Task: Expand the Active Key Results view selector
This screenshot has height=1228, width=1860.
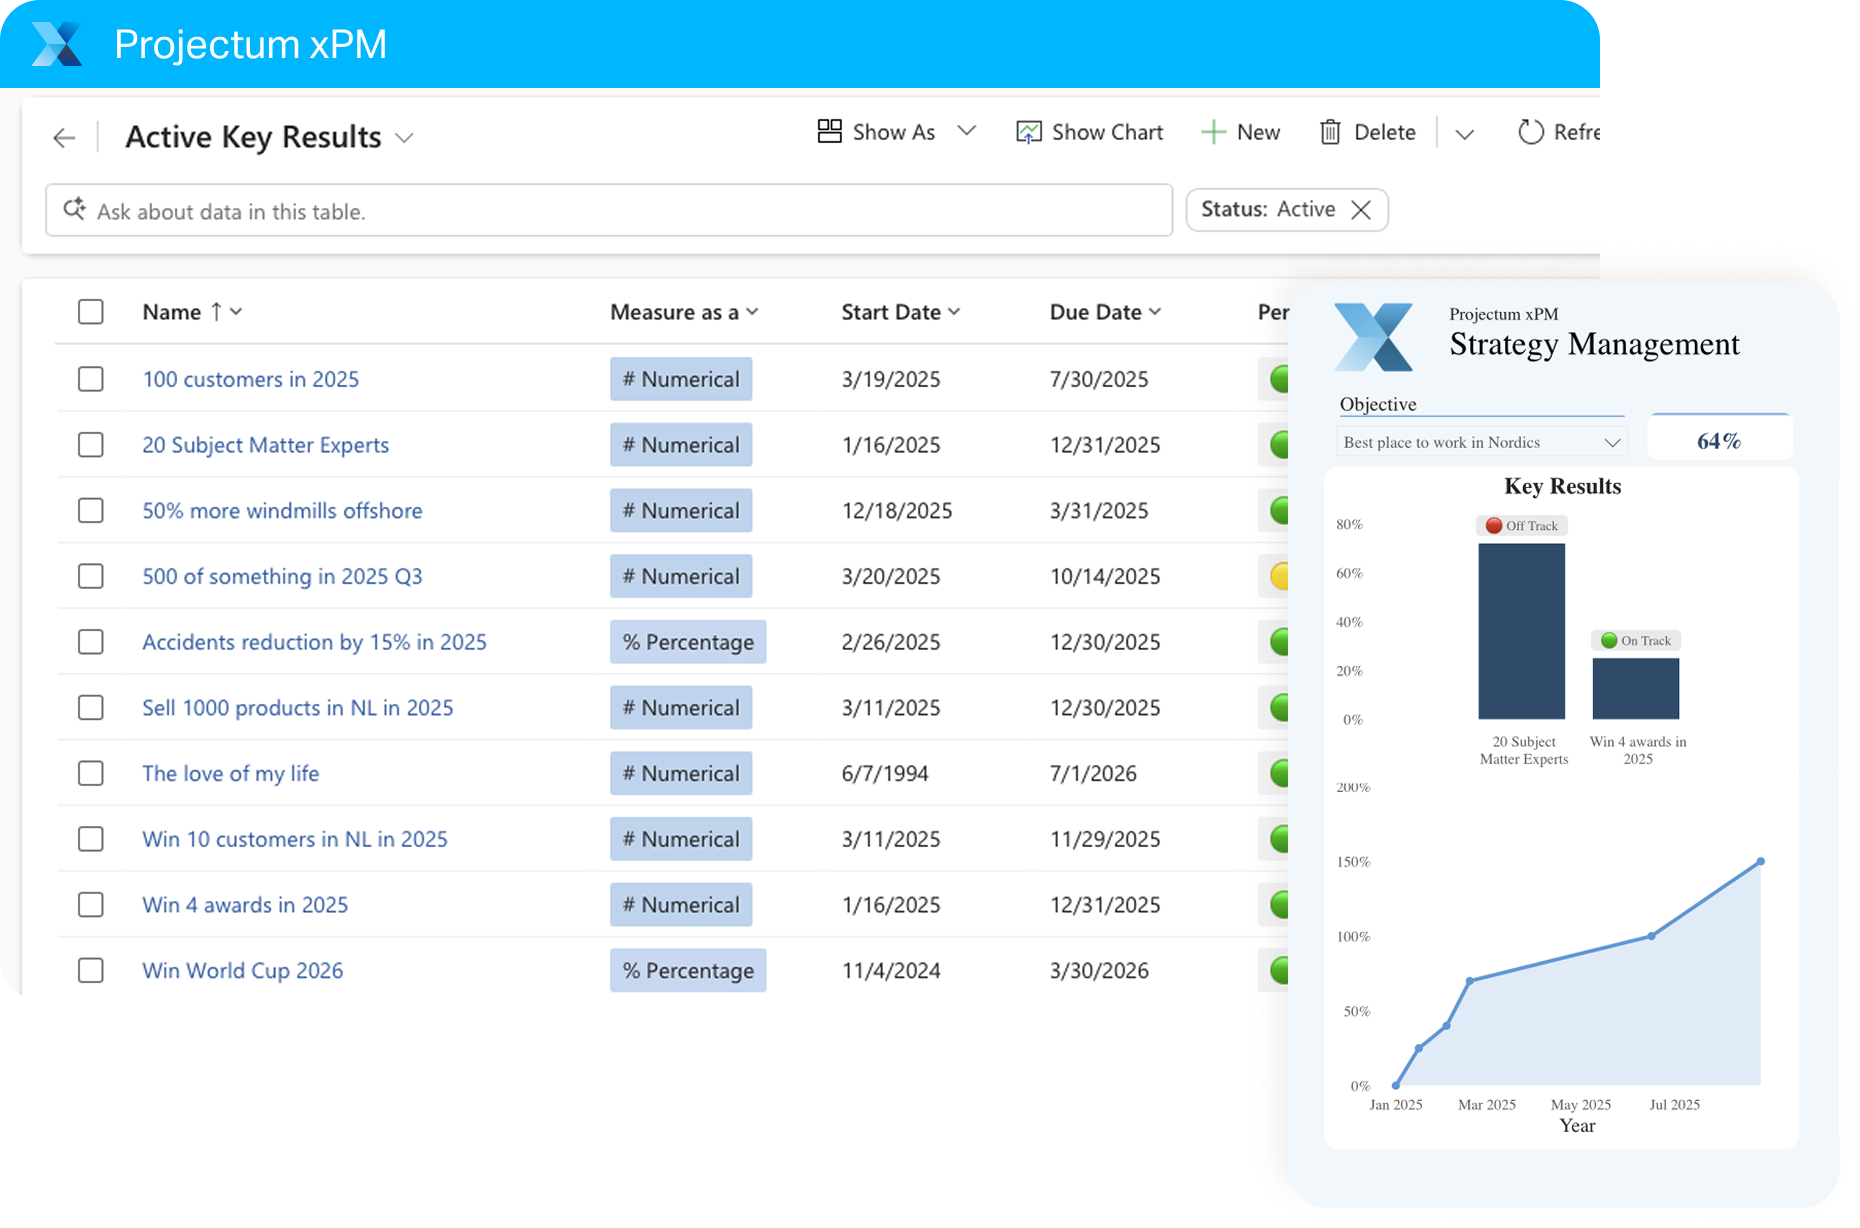Action: tap(404, 138)
